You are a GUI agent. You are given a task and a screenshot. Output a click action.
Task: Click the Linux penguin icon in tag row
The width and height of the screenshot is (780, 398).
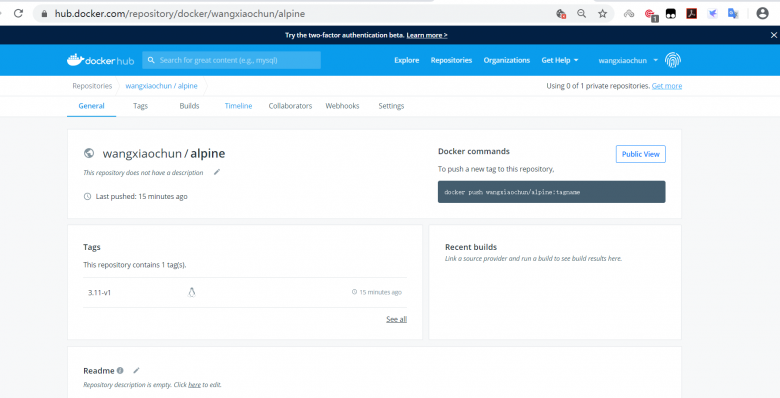192,293
